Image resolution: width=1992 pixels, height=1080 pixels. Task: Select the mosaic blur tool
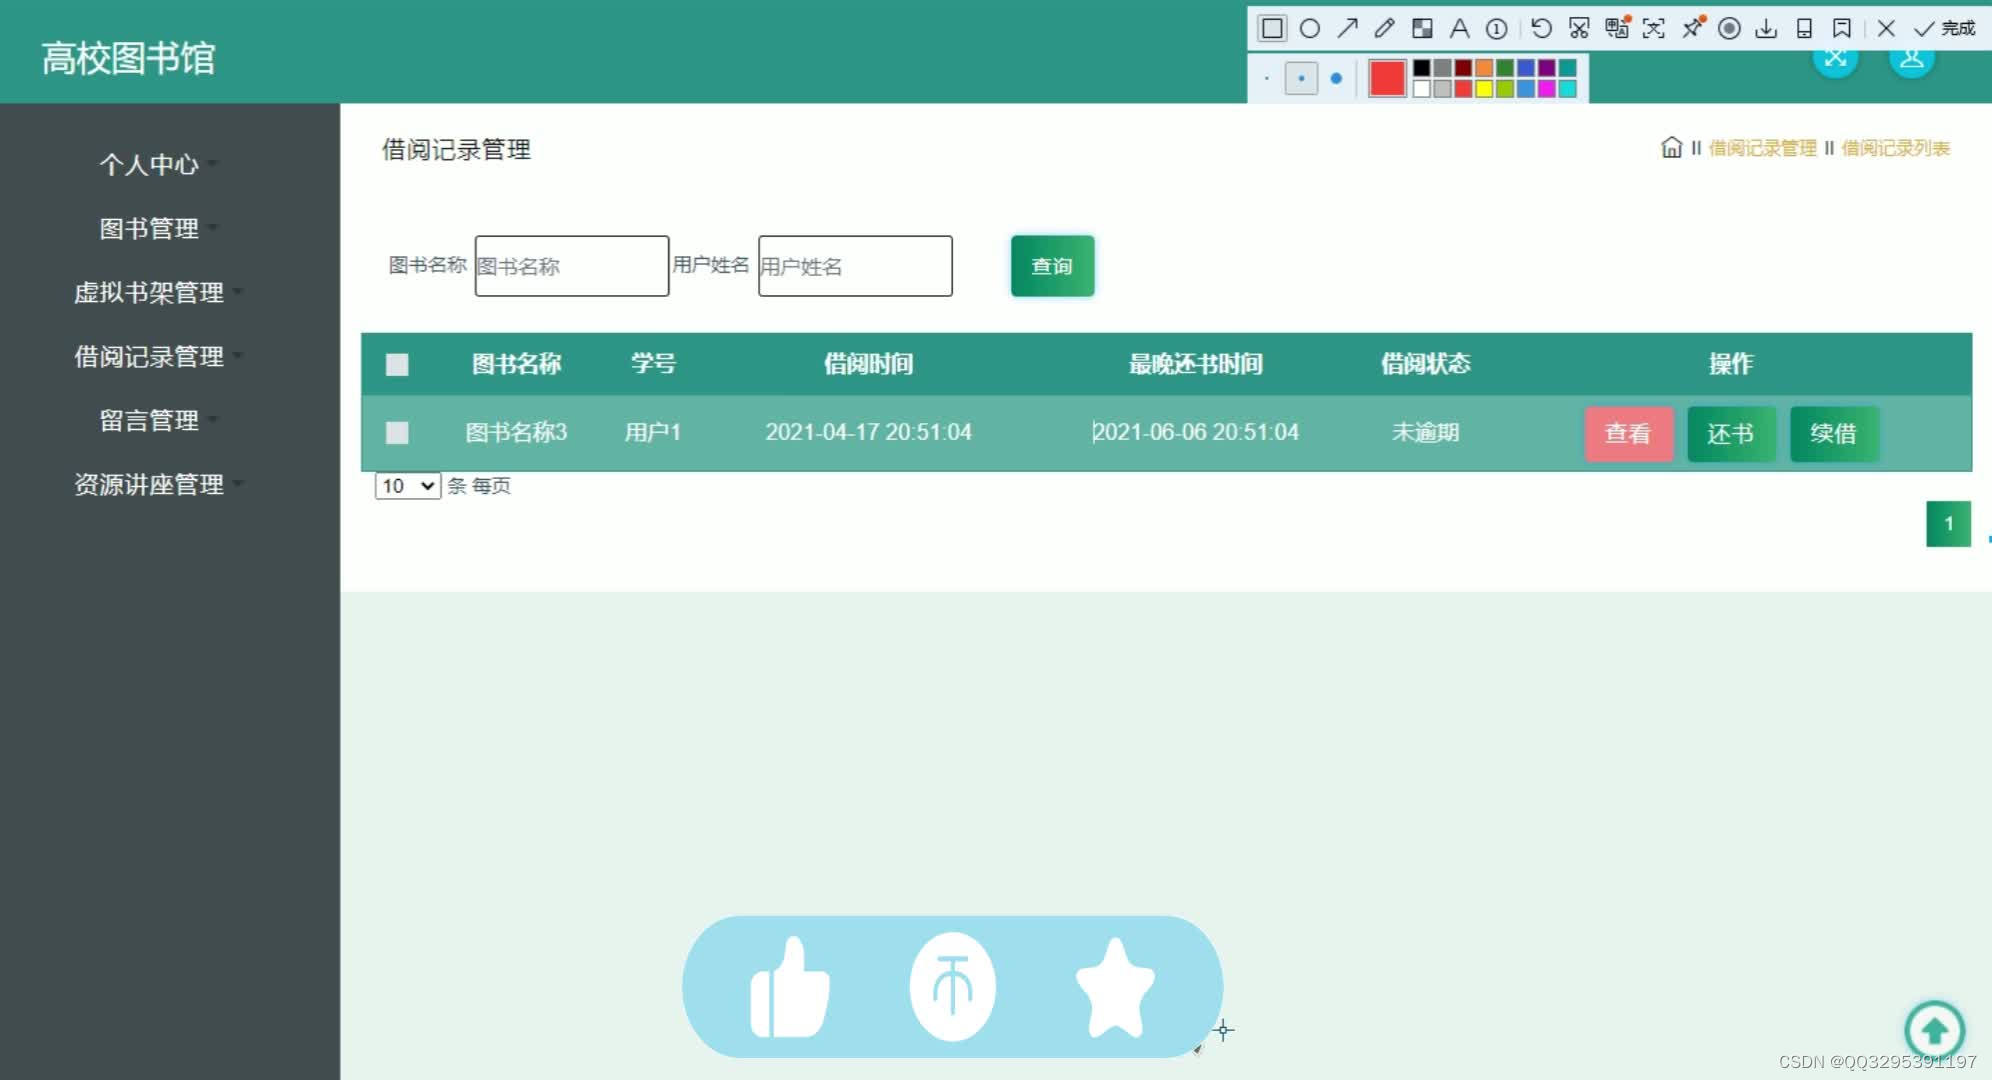click(1422, 28)
